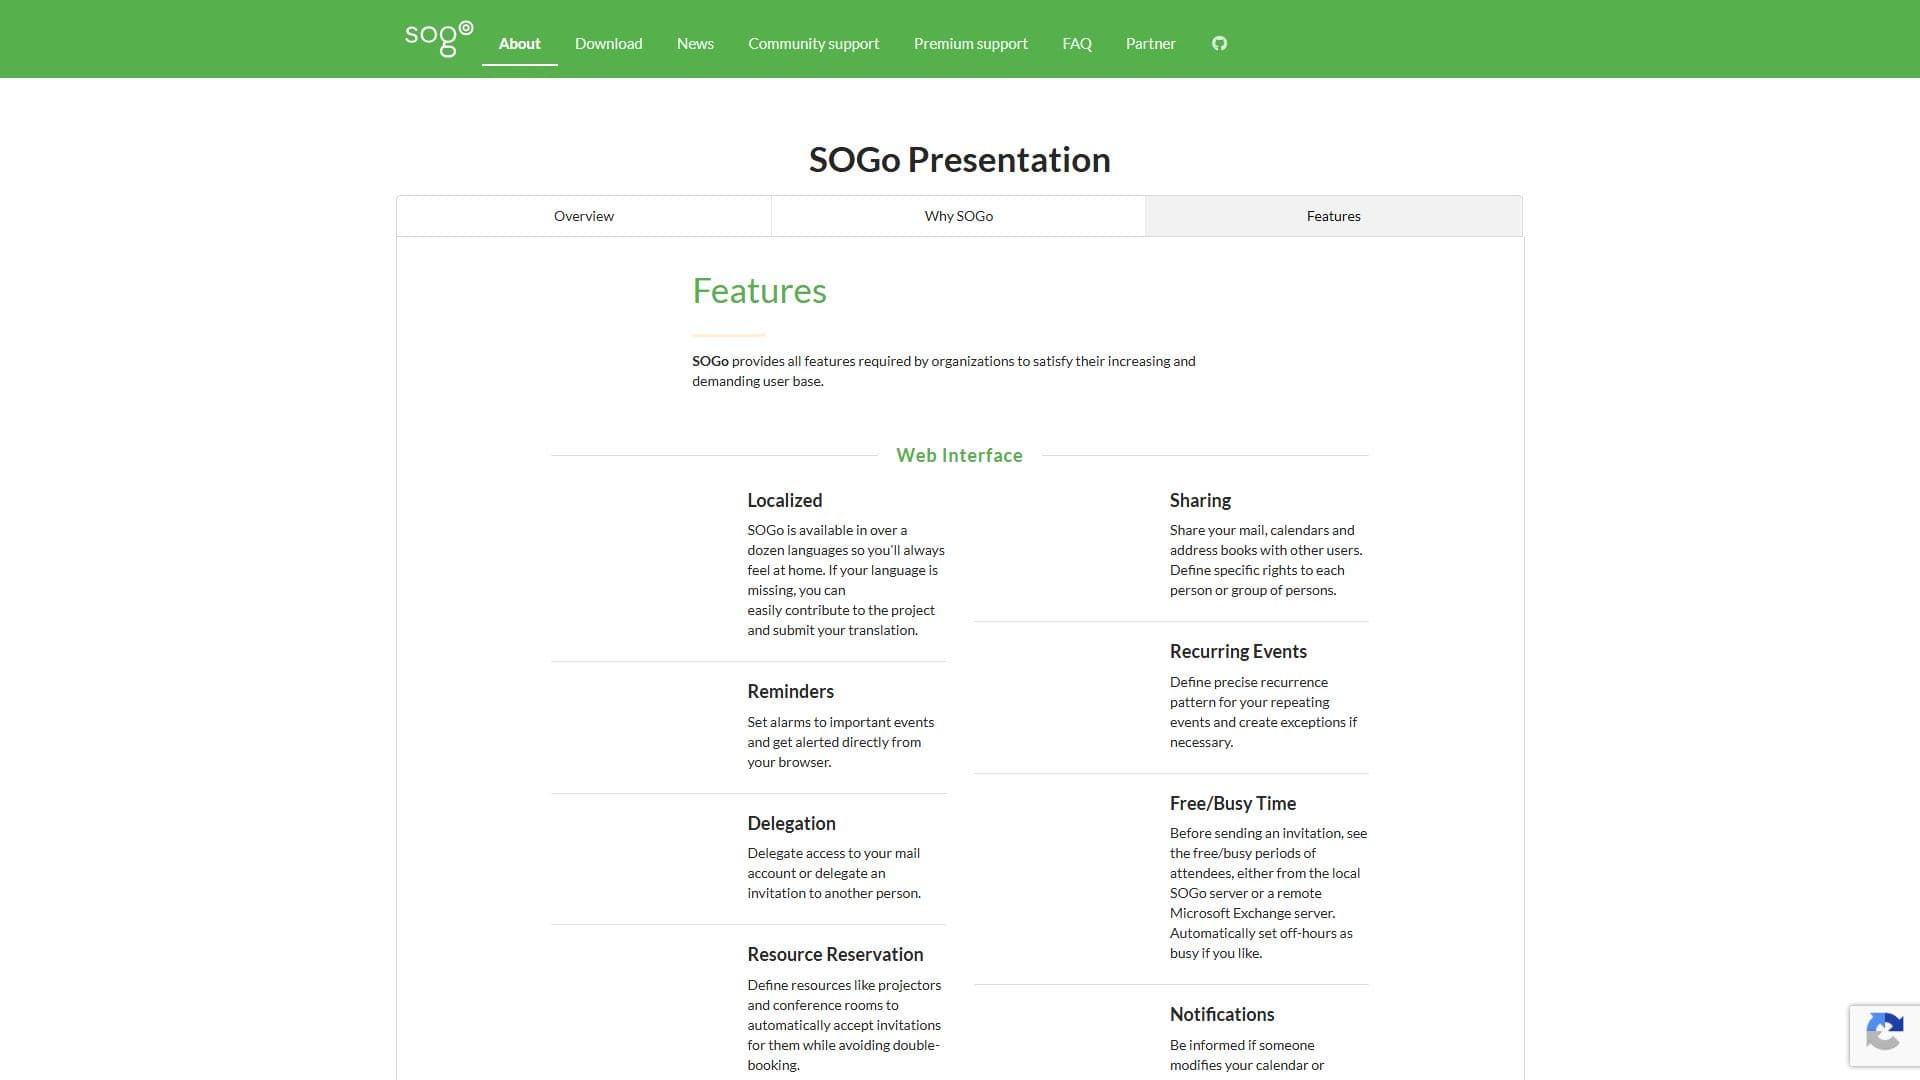Click the green Features heading
This screenshot has height=1080, width=1920.
tap(760, 291)
